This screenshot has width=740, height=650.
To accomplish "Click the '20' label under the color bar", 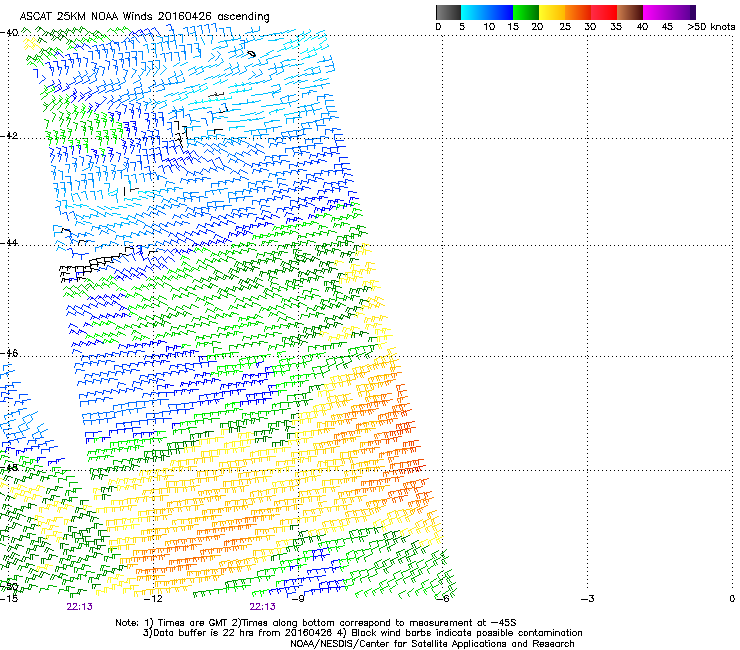I will tap(538, 27).
